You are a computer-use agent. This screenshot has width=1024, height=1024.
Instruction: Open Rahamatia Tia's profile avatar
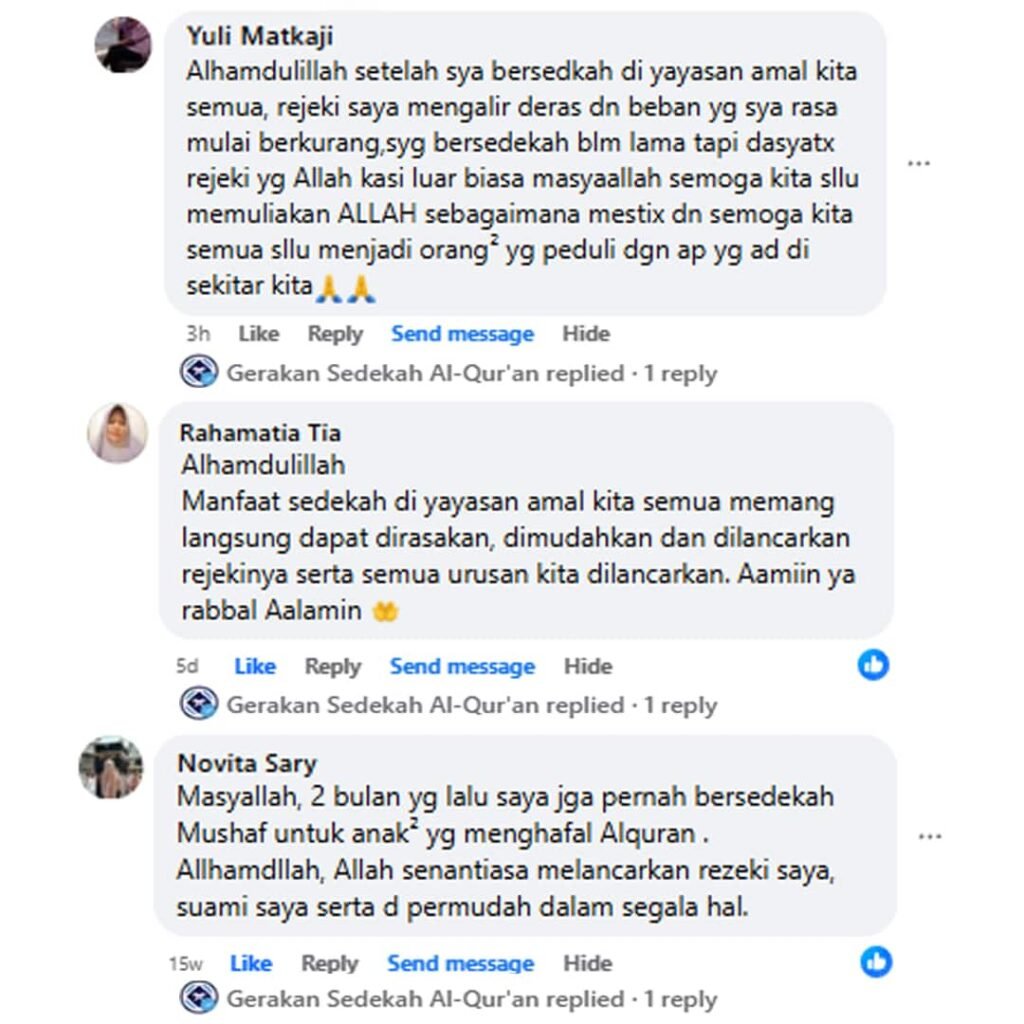pyautogui.click(x=118, y=433)
